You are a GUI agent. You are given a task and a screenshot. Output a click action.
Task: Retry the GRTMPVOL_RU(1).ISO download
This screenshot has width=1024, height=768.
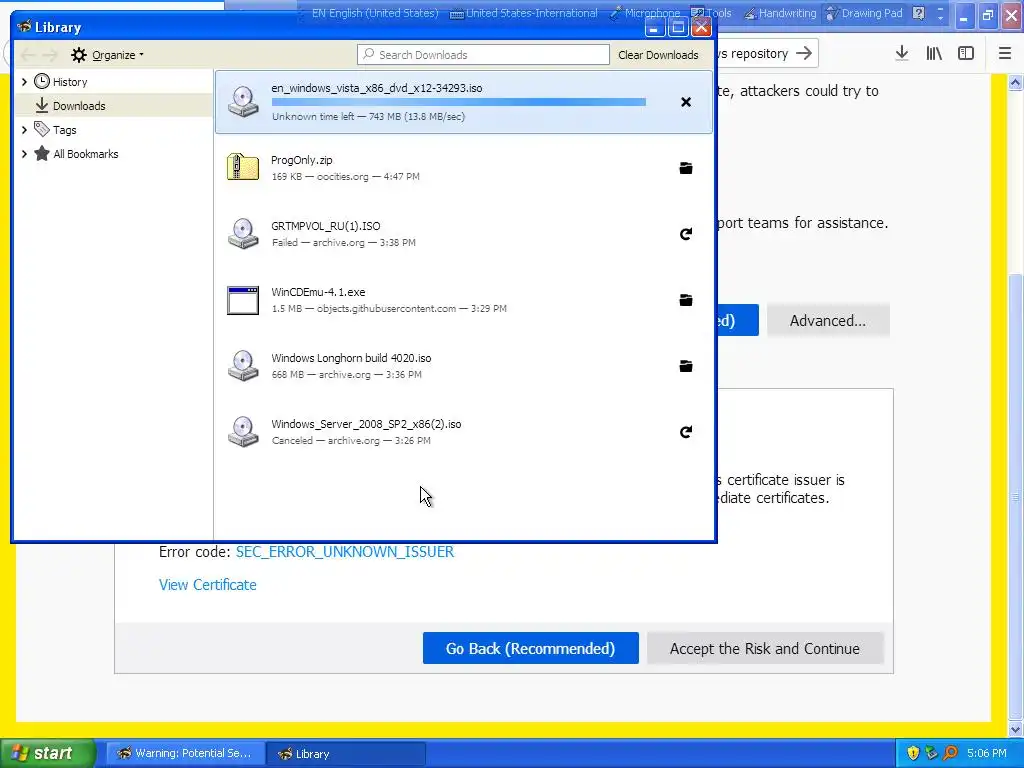point(686,234)
